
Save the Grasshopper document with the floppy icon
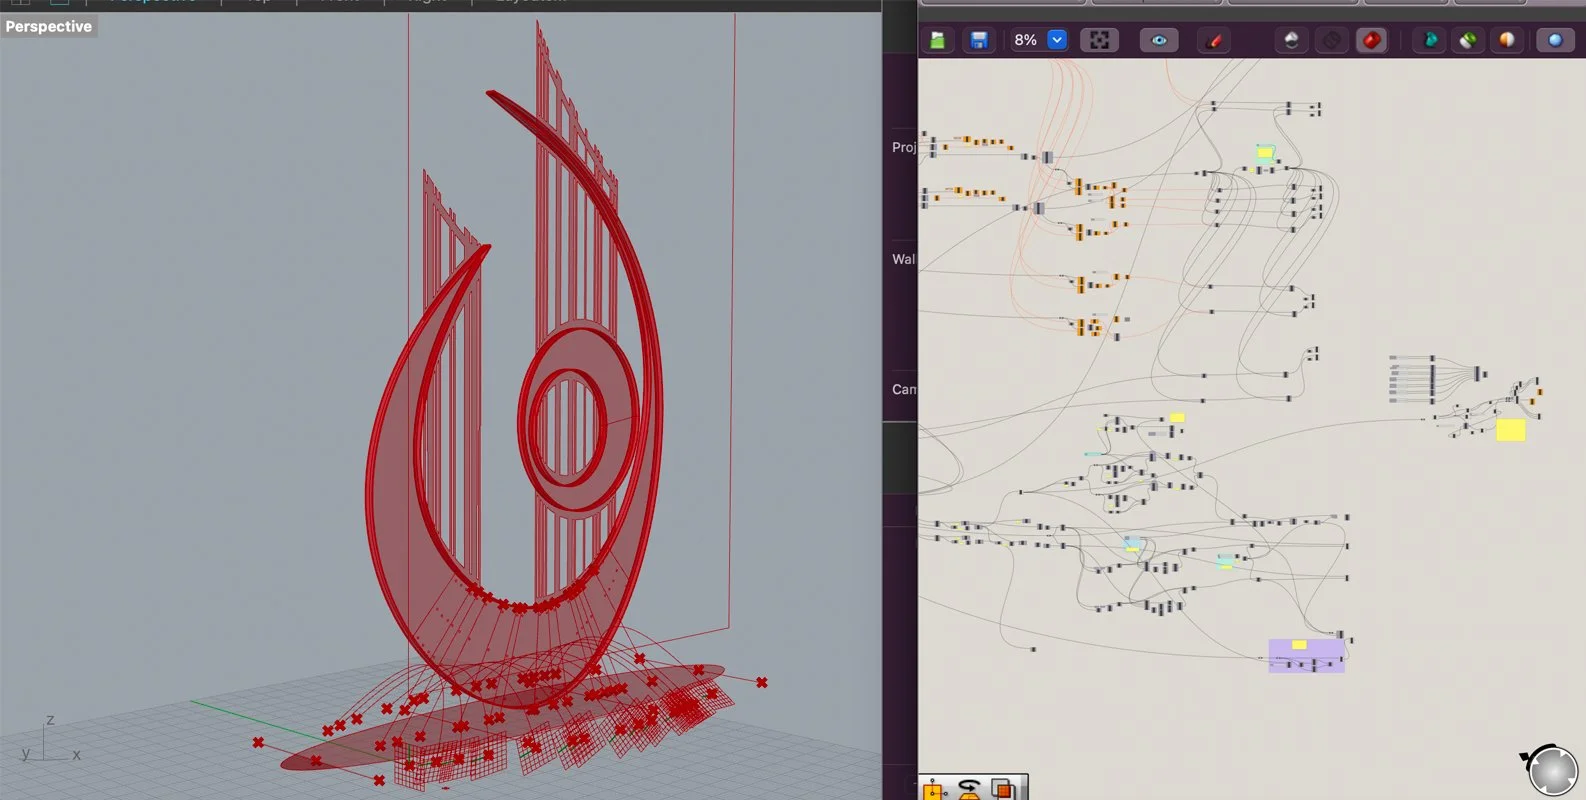coord(979,40)
